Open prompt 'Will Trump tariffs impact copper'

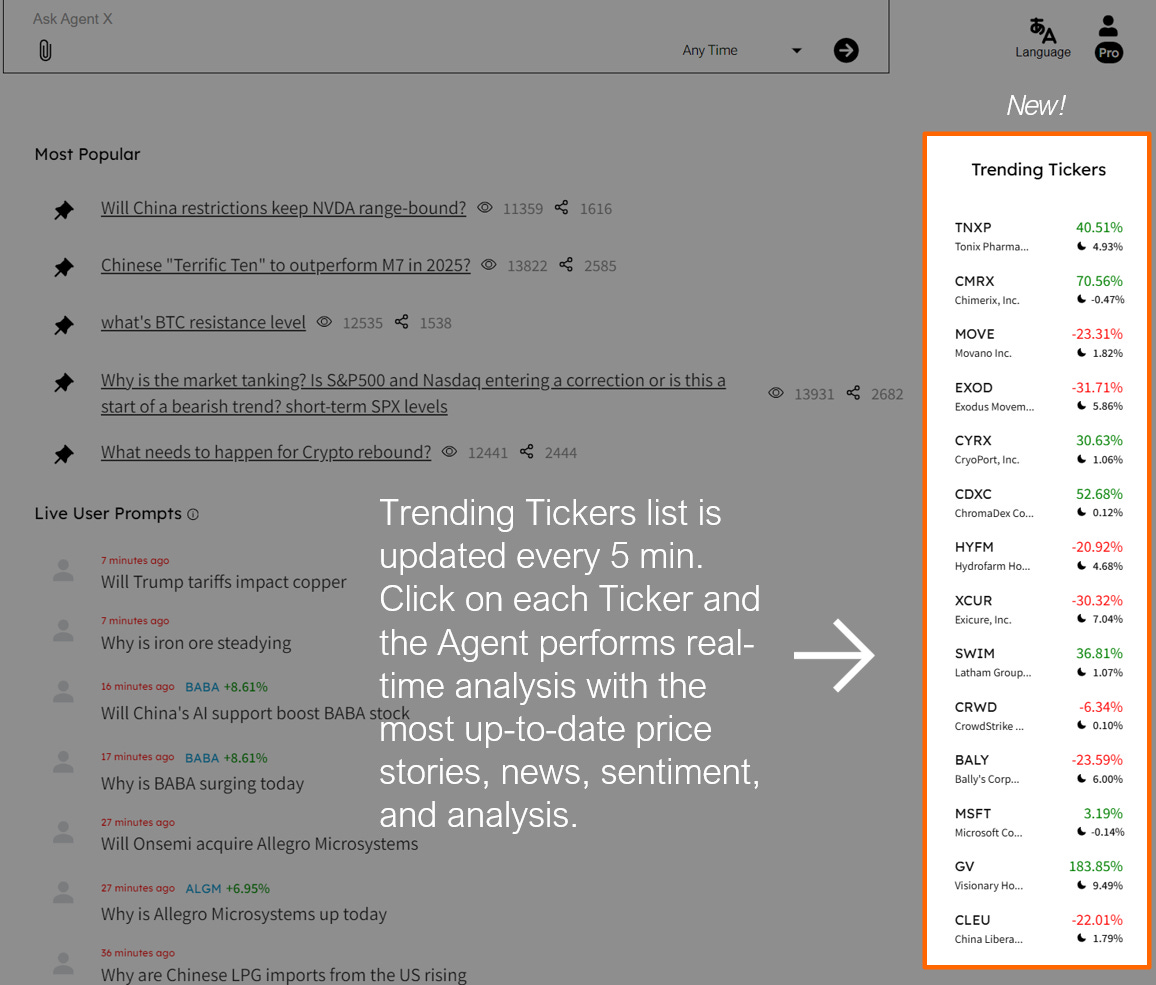pyautogui.click(x=223, y=582)
